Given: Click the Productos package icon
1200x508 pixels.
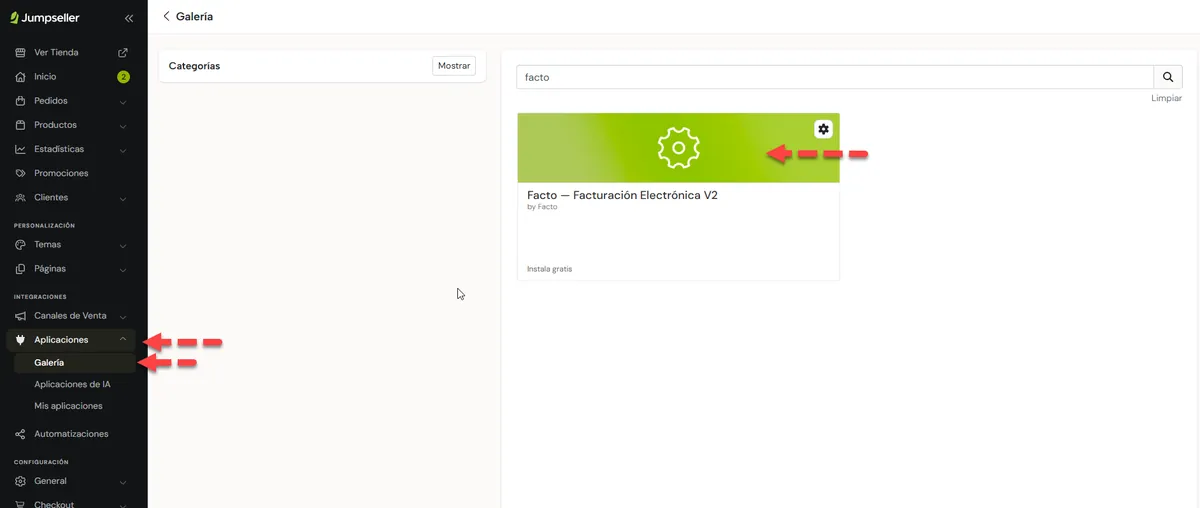Looking at the screenshot, I should pos(20,125).
